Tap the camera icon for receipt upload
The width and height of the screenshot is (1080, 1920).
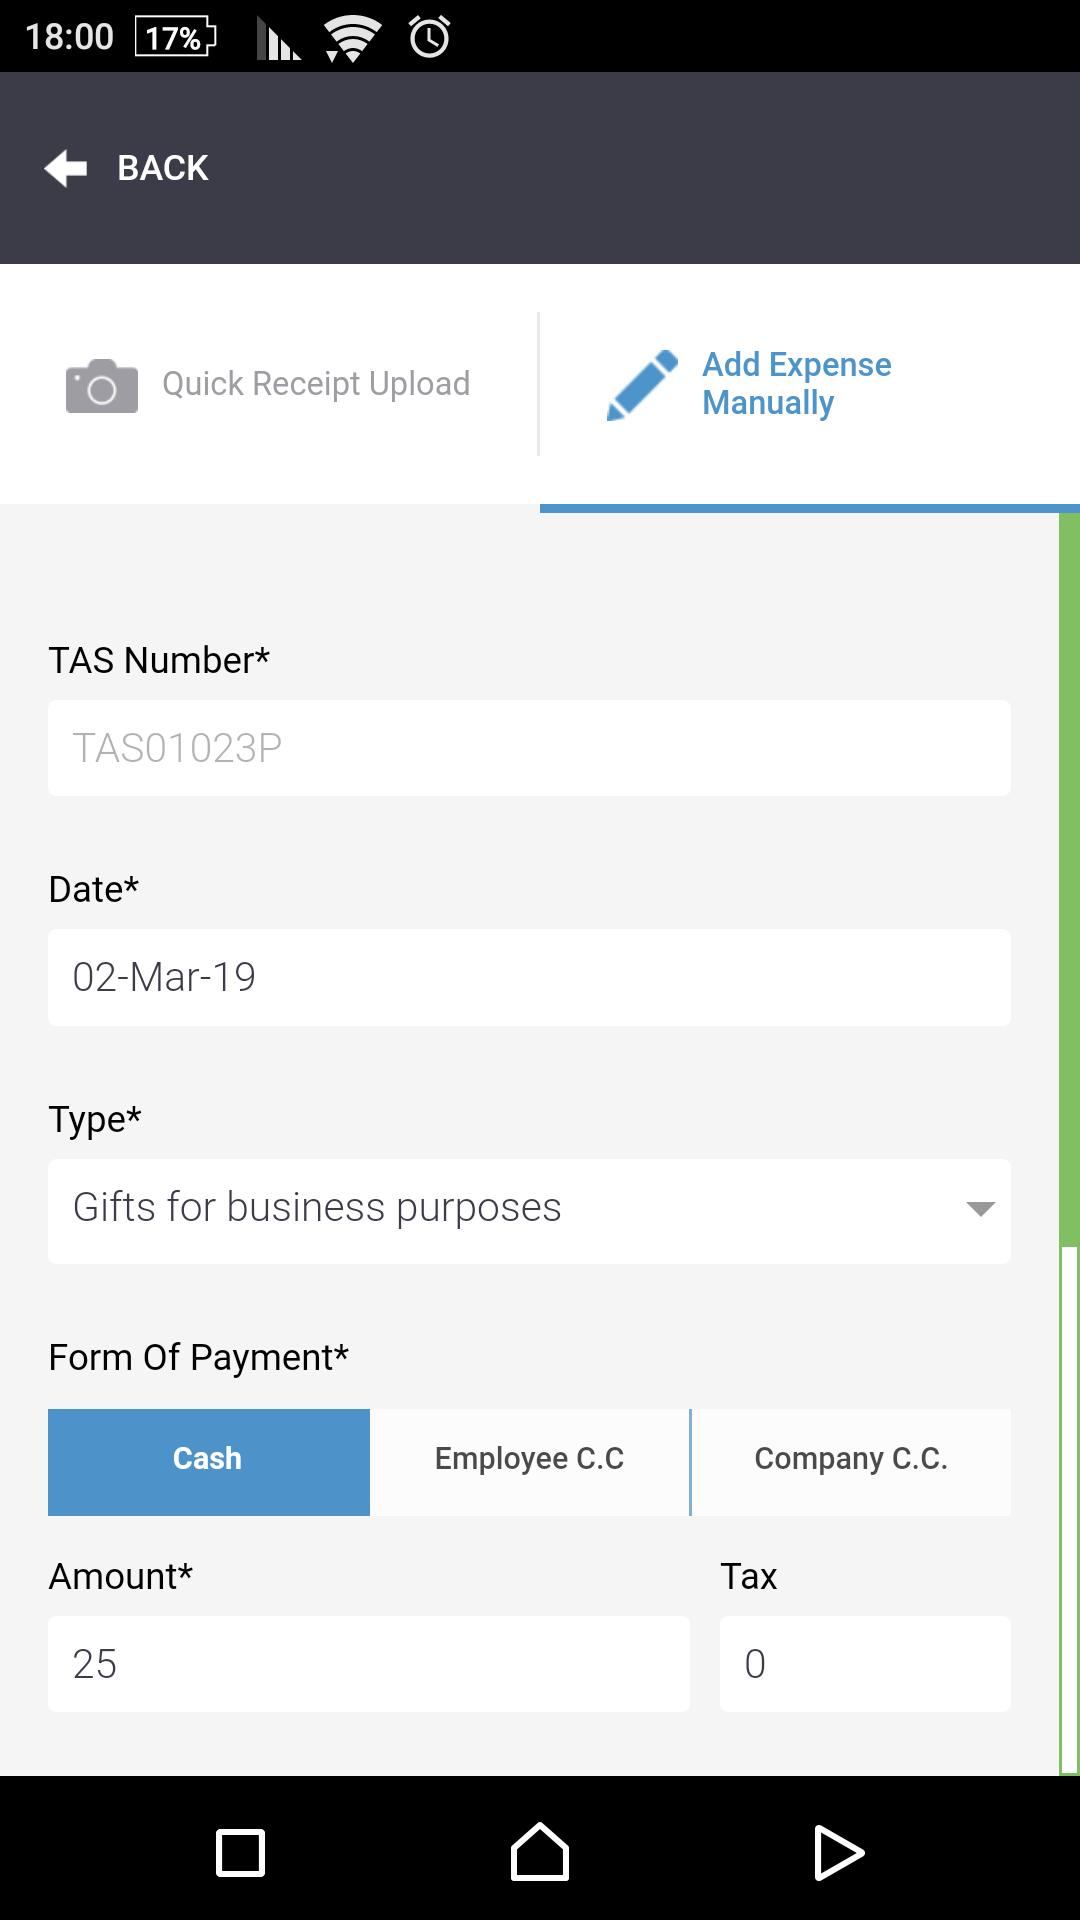[x=101, y=385]
